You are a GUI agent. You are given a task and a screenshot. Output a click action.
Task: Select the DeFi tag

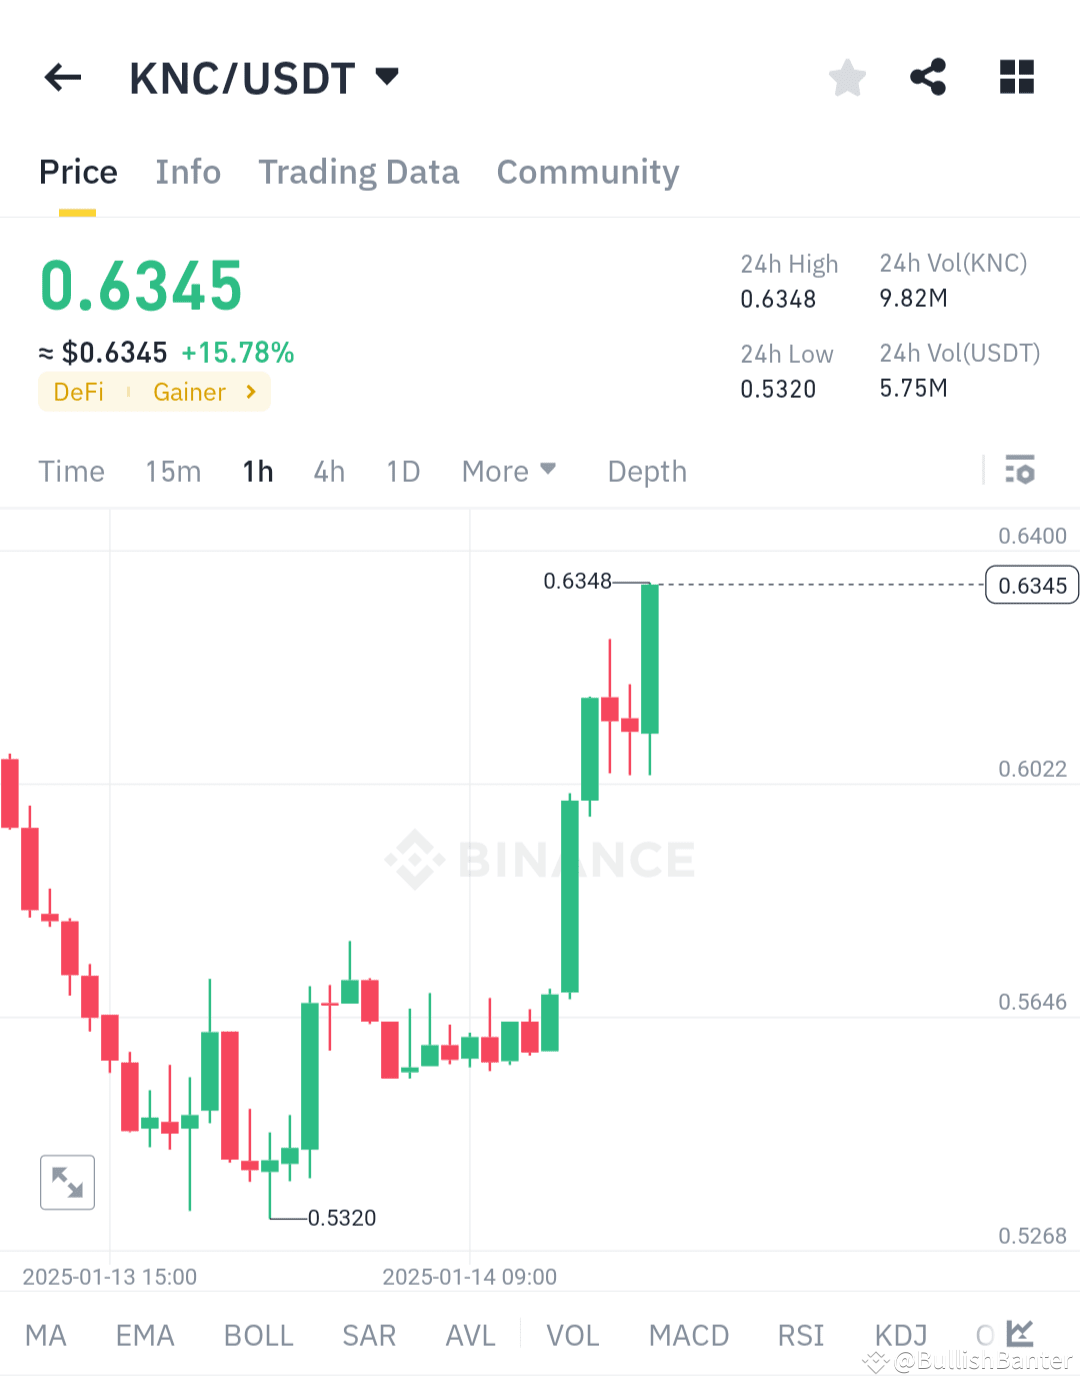click(x=78, y=392)
